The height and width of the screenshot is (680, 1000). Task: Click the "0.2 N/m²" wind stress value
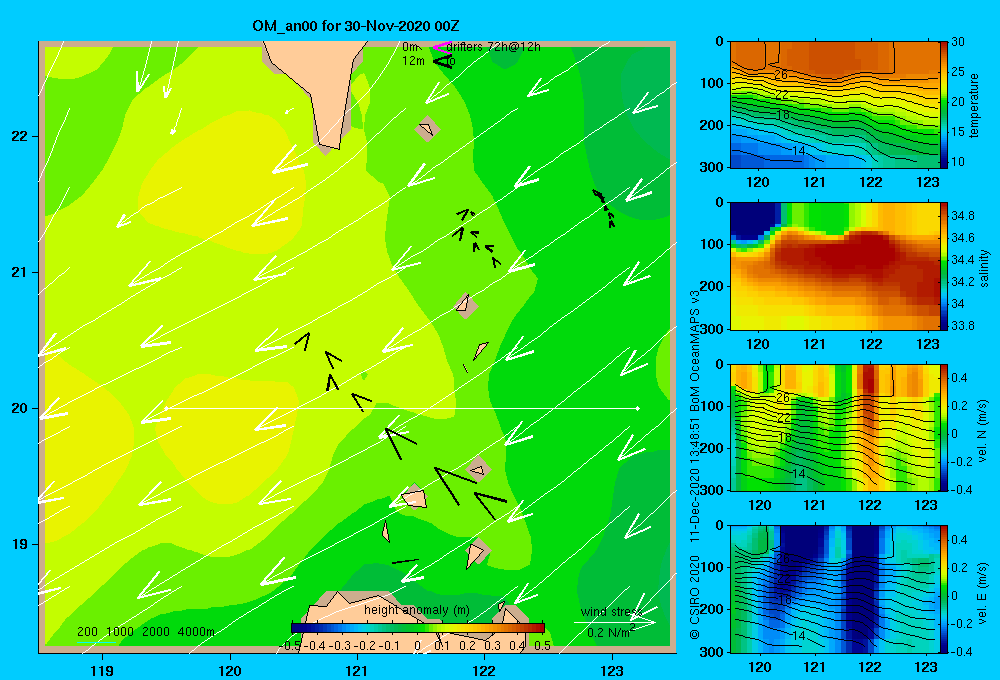click(x=611, y=632)
